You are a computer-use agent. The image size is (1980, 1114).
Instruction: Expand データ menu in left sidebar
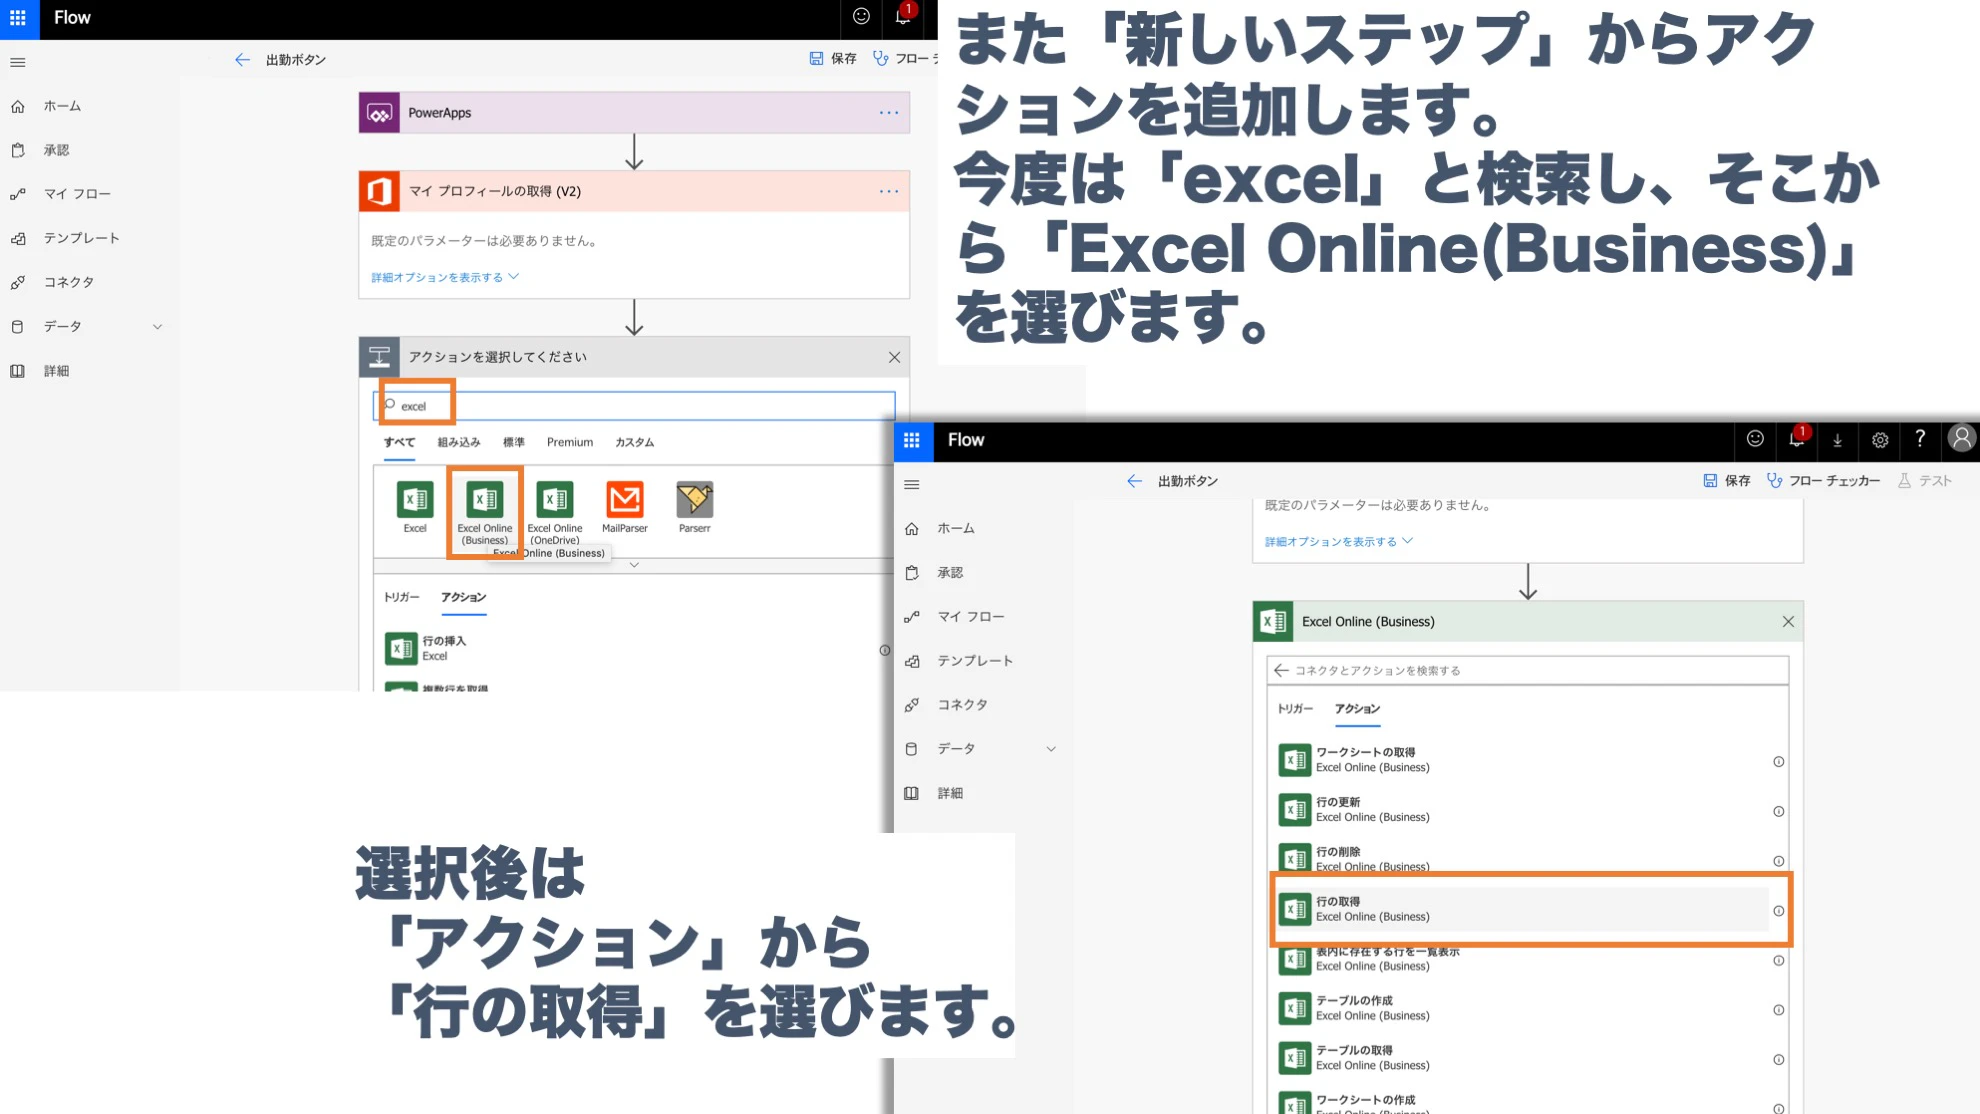click(157, 327)
